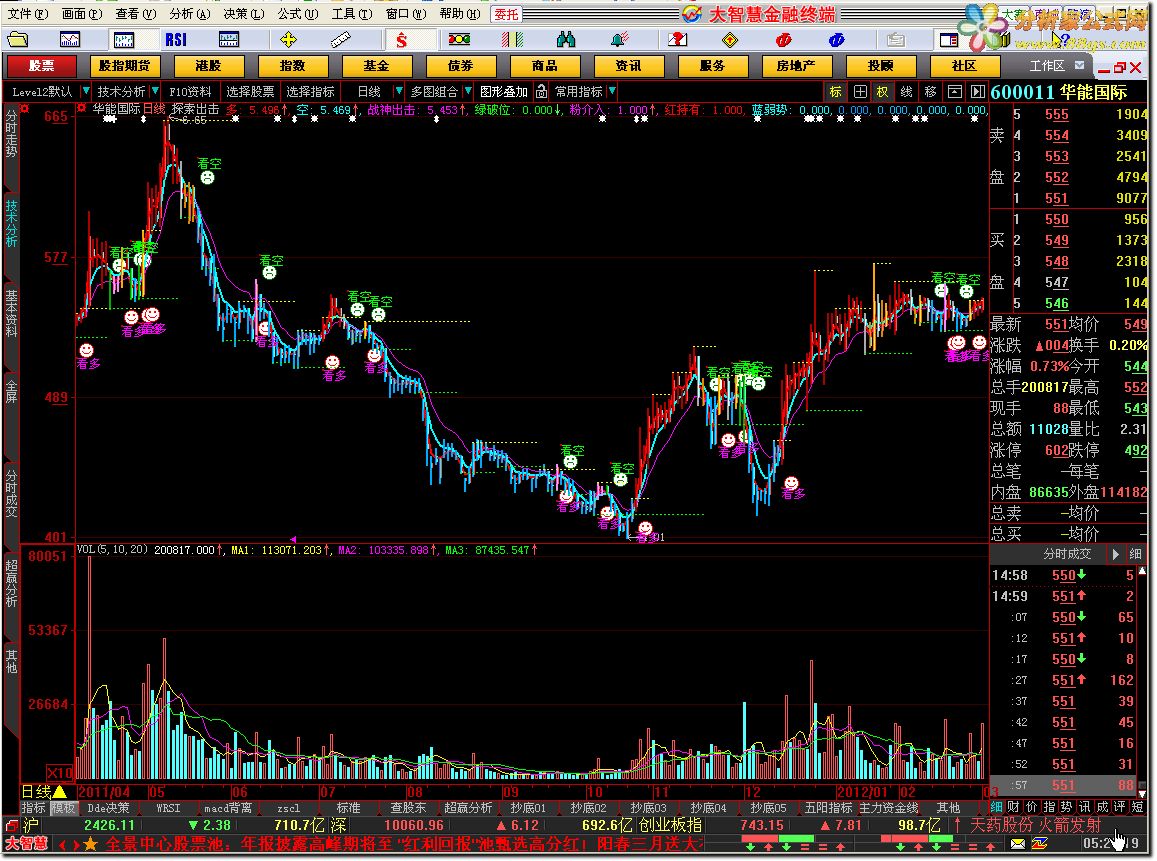The image size is (1157, 861).
Task: Switch to the 五阳指标 tab
Action: 829,808
